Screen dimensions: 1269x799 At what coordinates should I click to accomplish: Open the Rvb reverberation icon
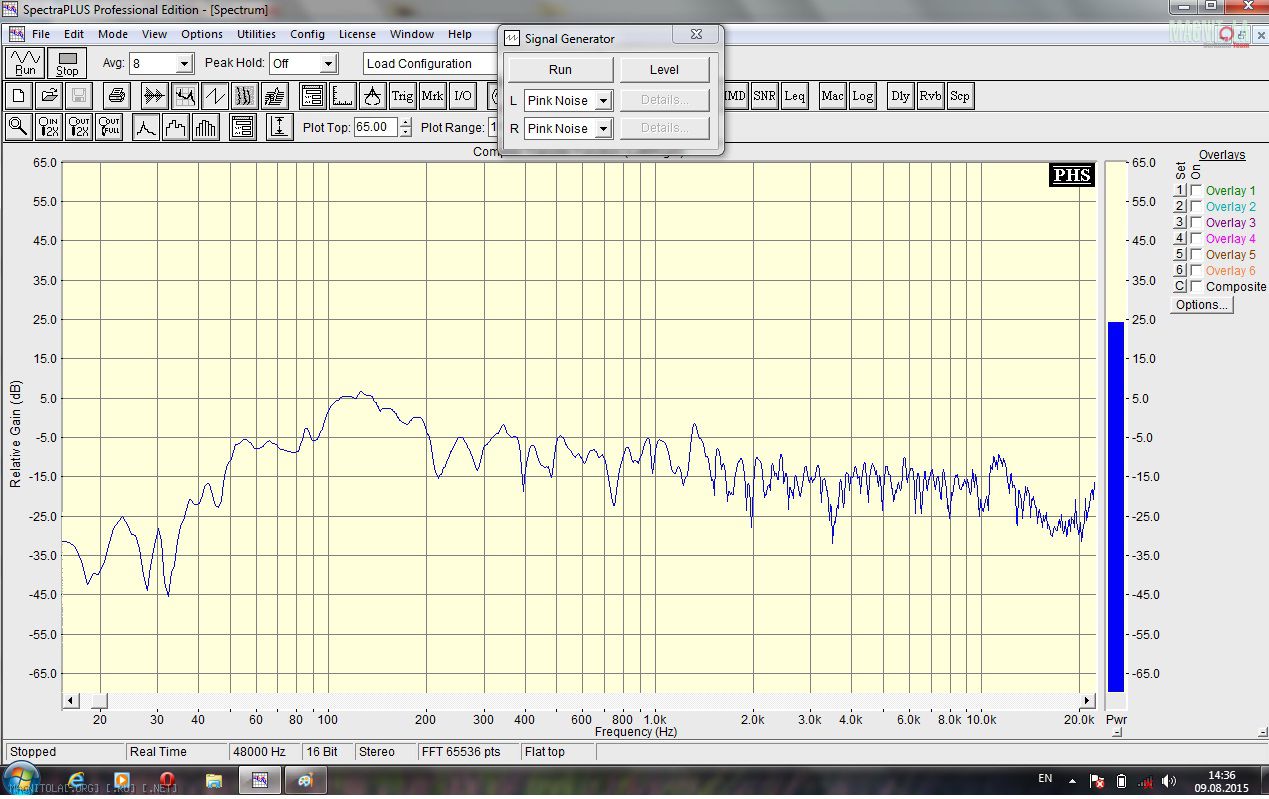(930, 96)
